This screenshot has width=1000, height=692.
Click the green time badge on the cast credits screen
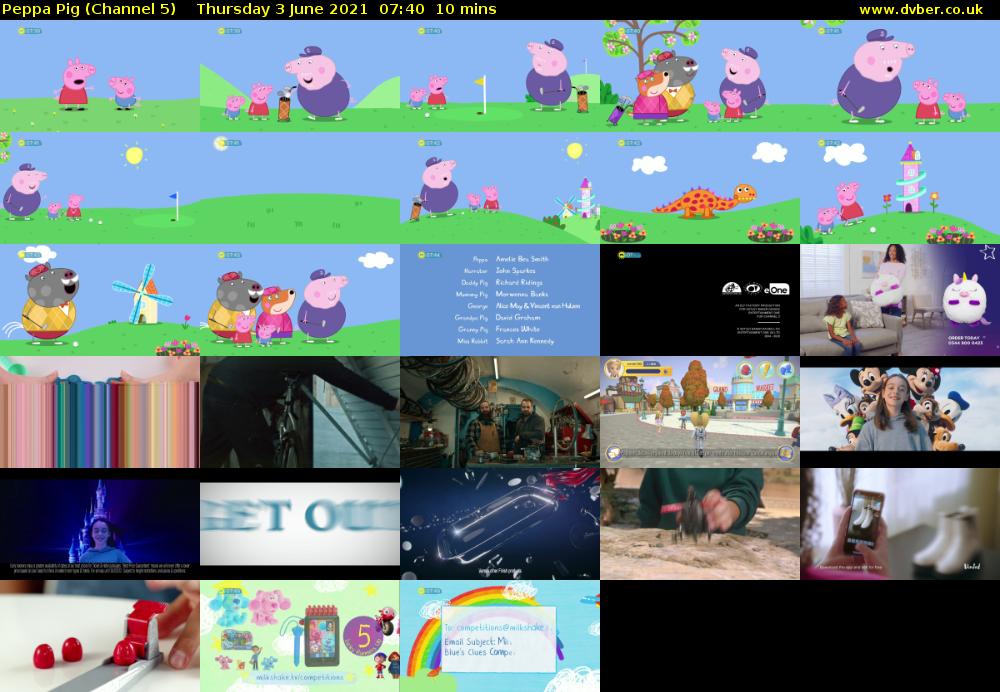click(x=427, y=252)
